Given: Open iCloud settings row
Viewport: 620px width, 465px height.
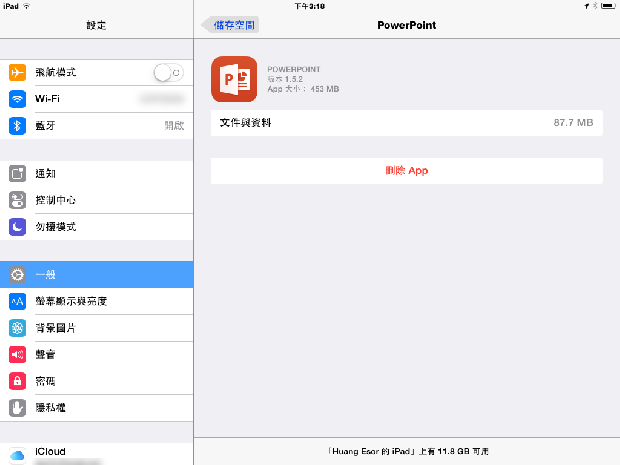Looking at the screenshot, I should coord(97,454).
